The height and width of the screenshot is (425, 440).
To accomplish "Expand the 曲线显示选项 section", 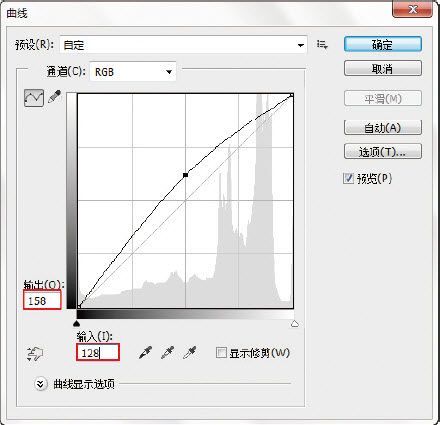I will 40,384.
